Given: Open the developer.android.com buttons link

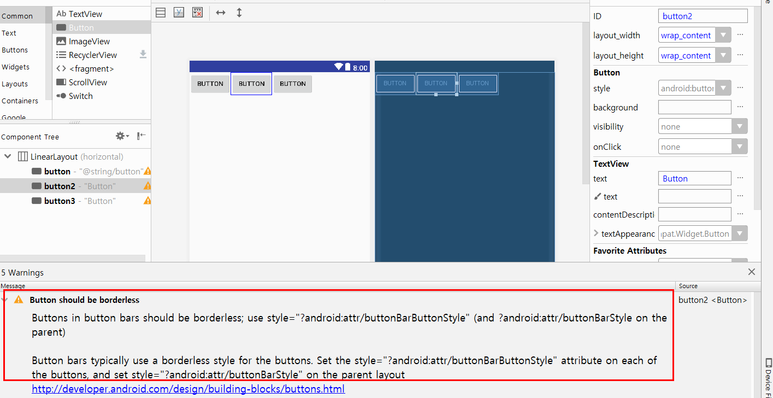Looking at the screenshot, I should 188,389.
